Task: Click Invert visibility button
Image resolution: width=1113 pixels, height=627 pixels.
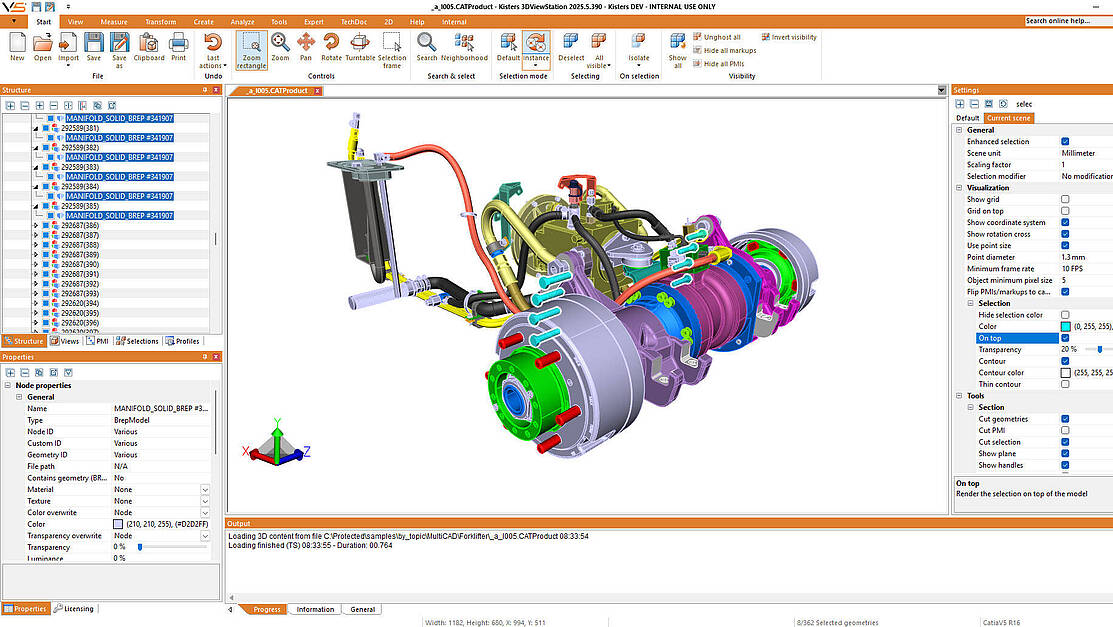Action: tap(788, 37)
